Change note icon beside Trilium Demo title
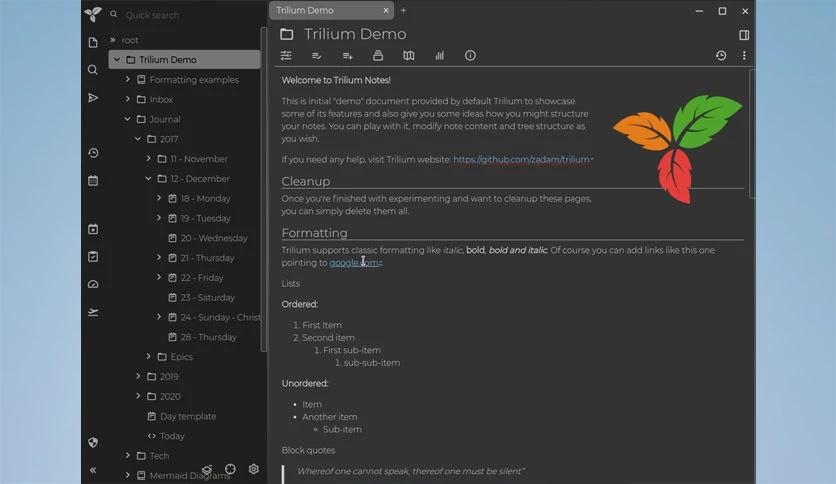The image size is (836, 484). [287, 34]
